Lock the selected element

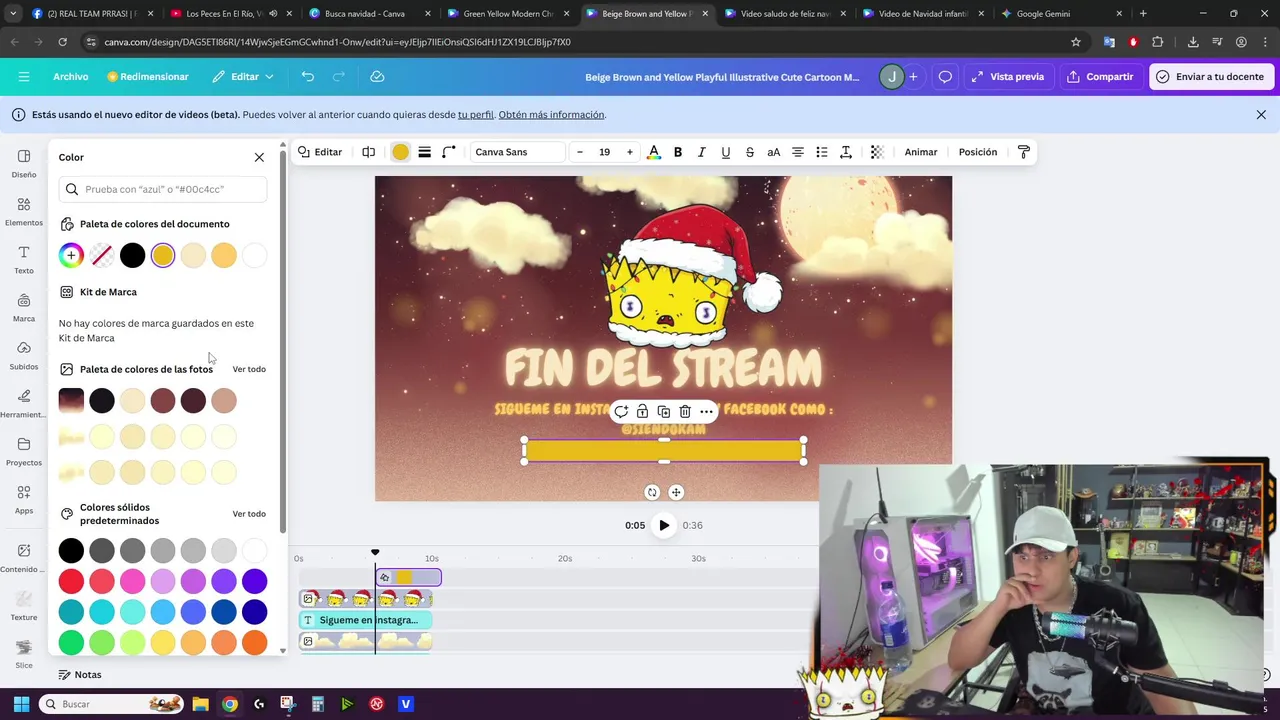642,412
